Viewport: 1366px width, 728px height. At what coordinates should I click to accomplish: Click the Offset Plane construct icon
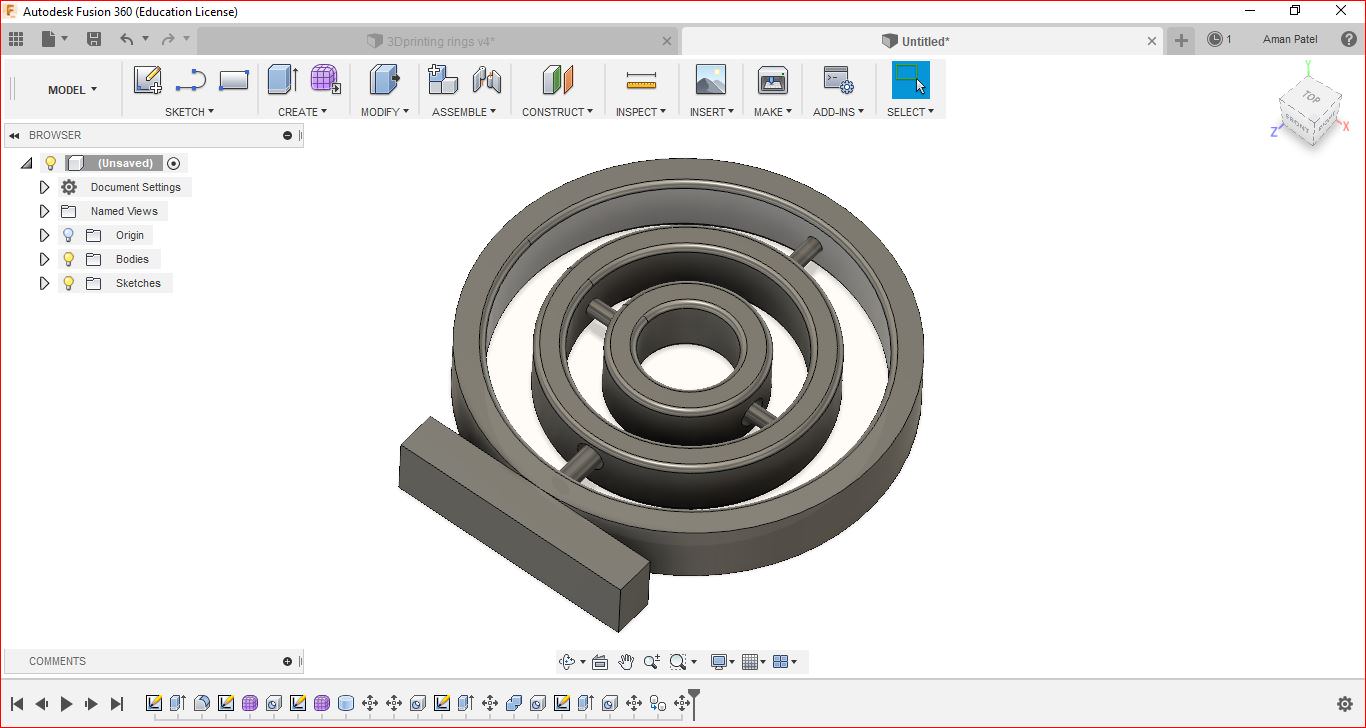pyautogui.click(x=558, y=80)
